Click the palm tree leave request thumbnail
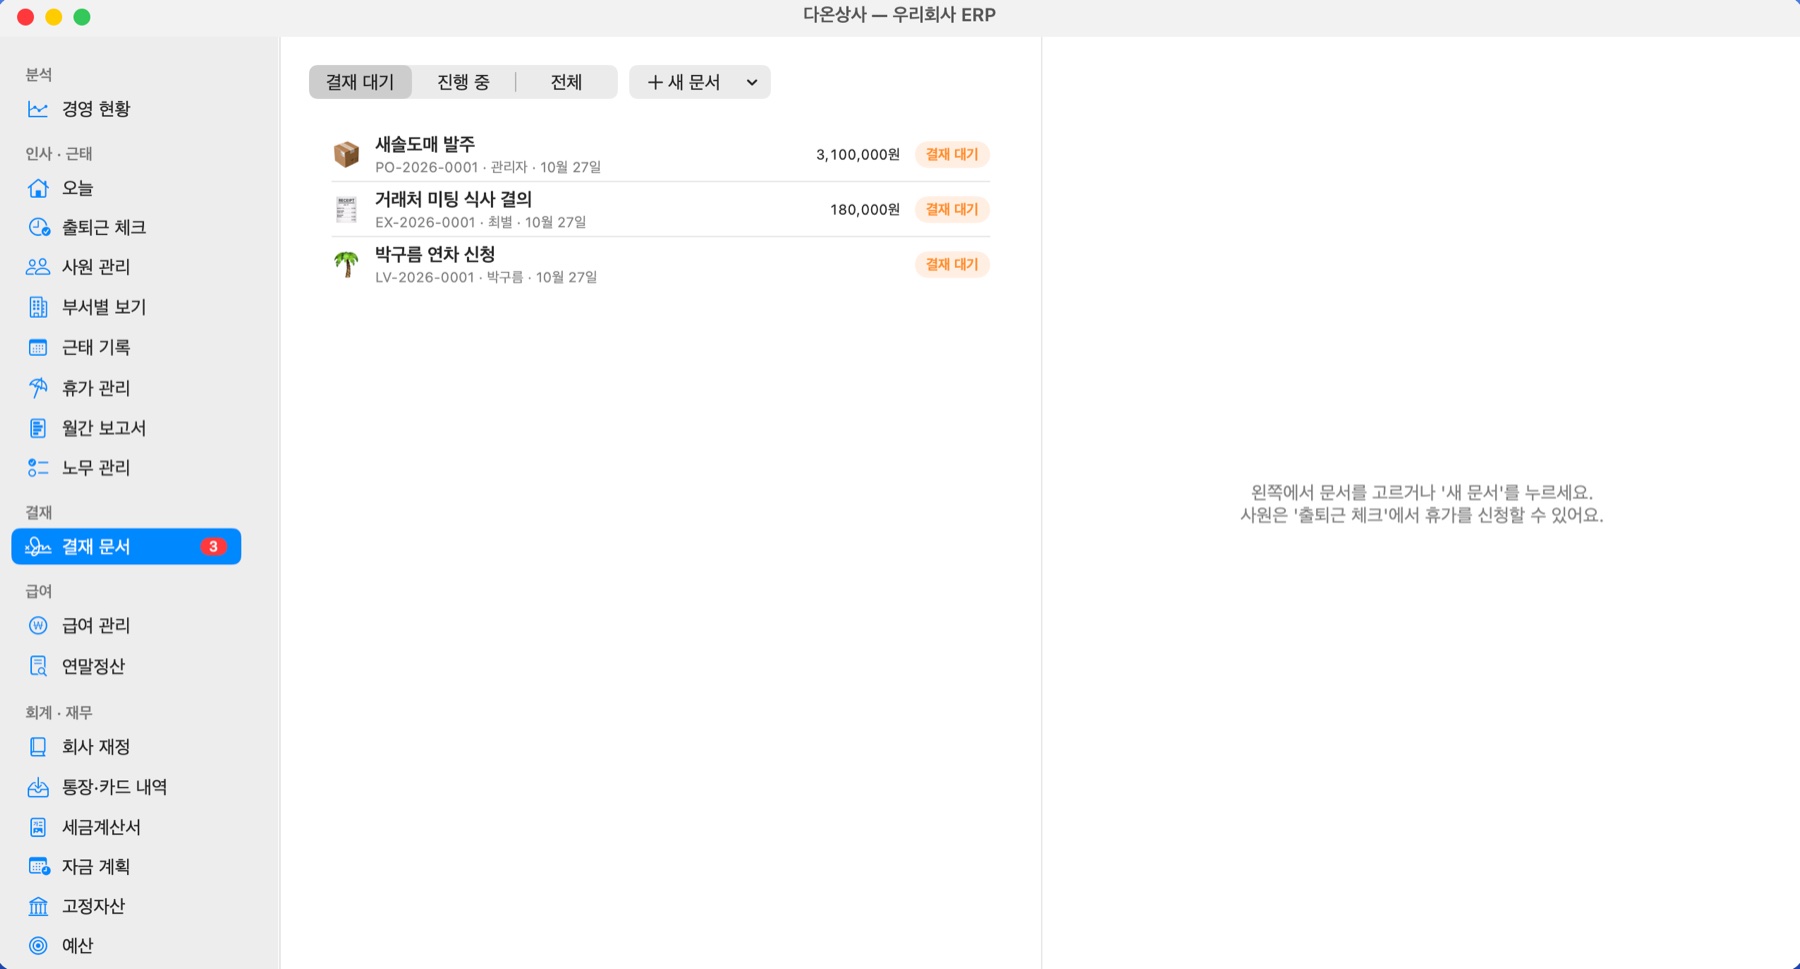The height and width of the screenshot is (969, 1800). 346,264
